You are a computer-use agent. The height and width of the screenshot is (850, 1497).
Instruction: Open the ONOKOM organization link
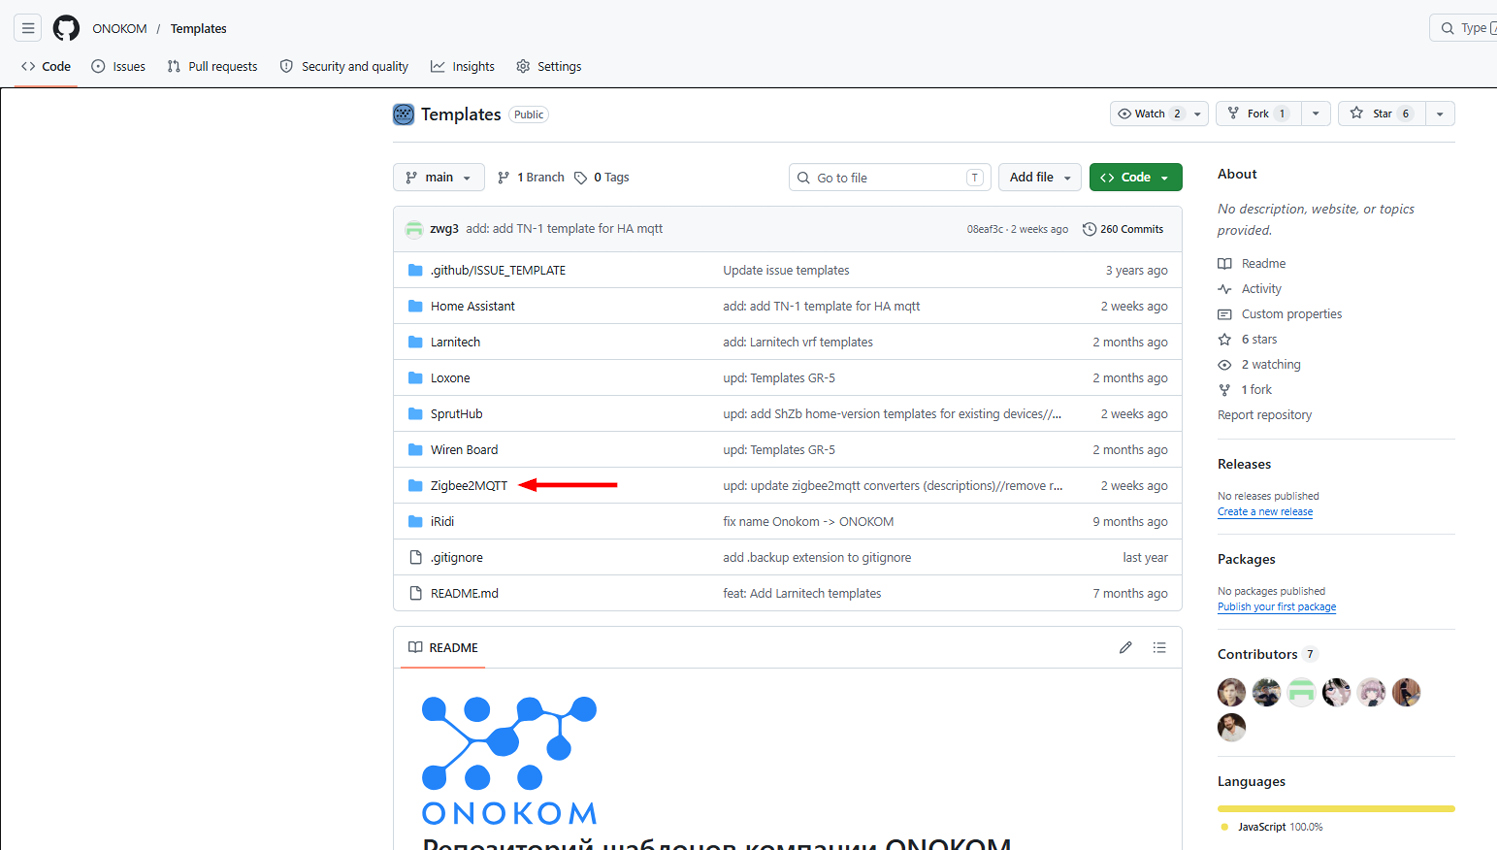pos(119,28)
